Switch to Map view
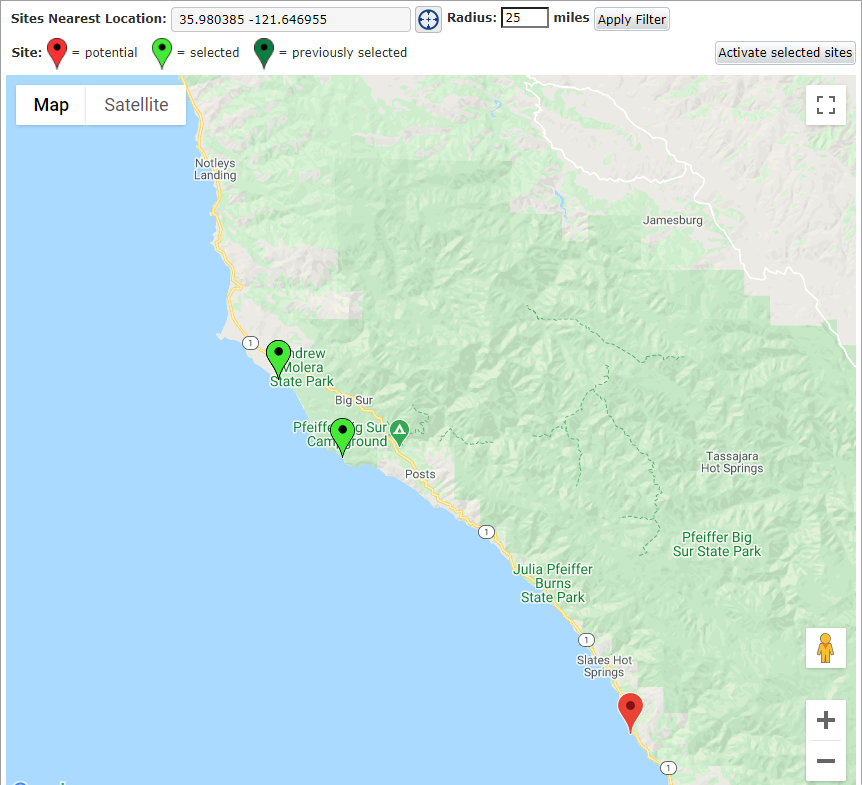This screenshot has width=862, height=785. (x=51, y=105)
